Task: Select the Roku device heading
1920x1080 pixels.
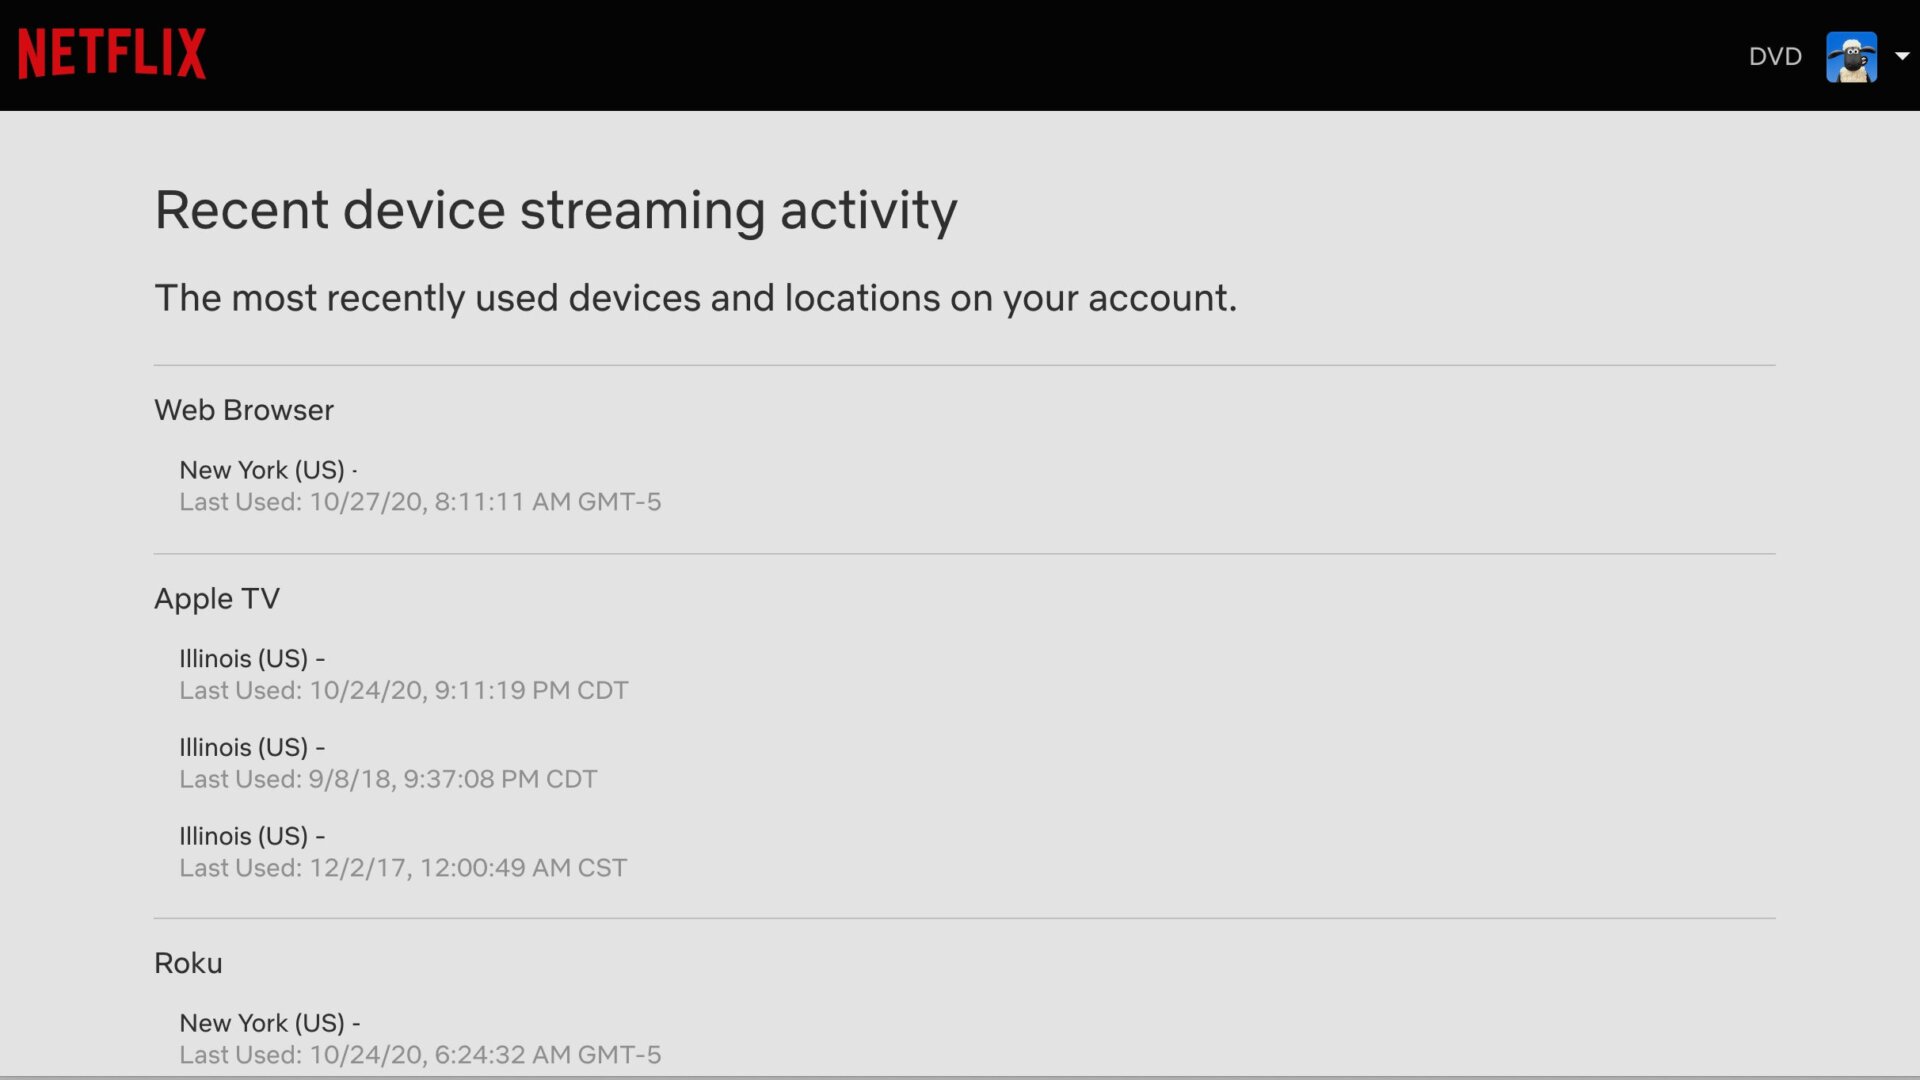Action: [x=188, y=963]
